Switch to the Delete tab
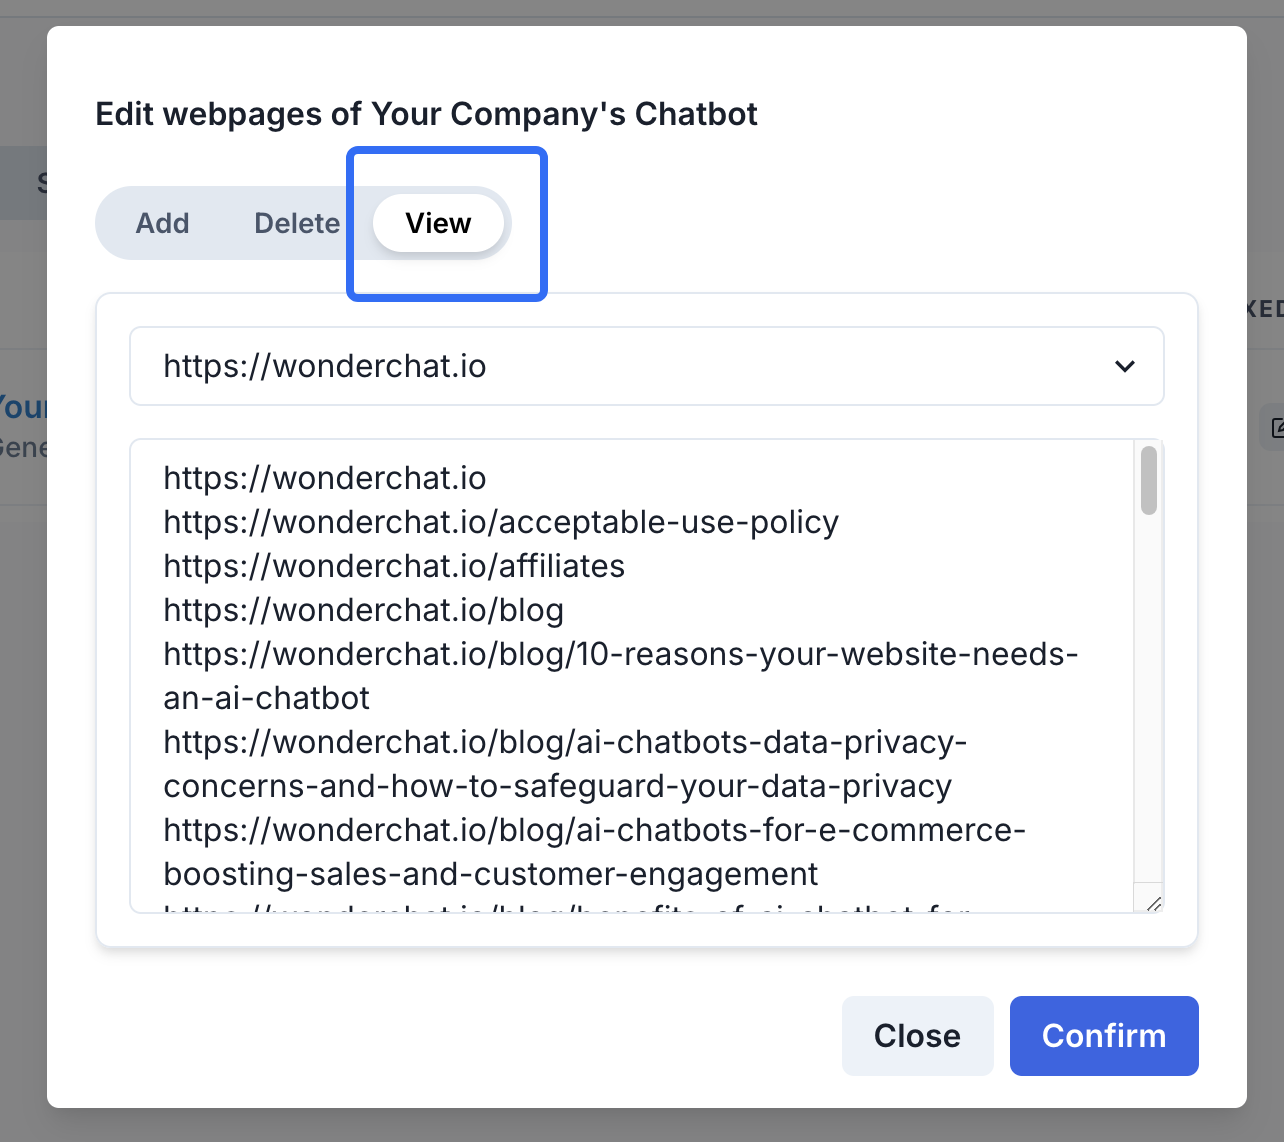This screenshot has height=1142, width=1284. [x=297, y=223]
